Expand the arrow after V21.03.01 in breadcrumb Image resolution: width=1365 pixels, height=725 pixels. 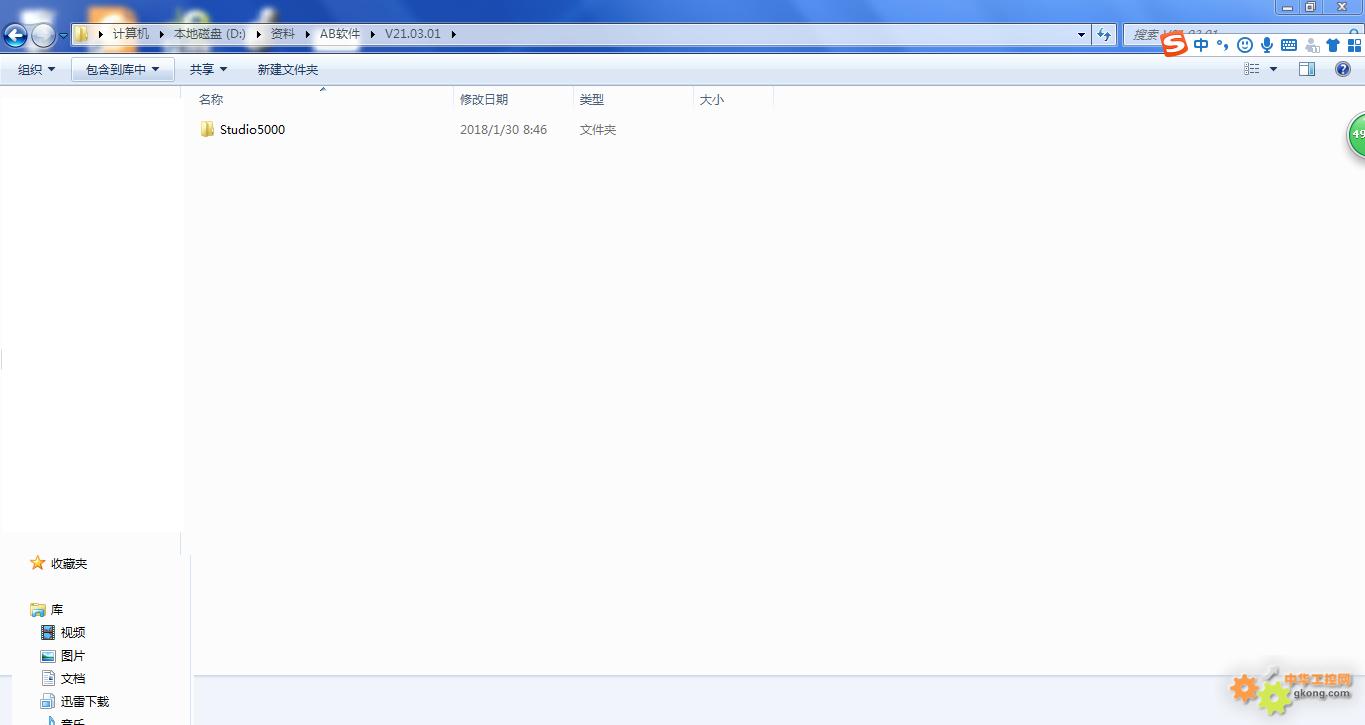pos(453,34)
